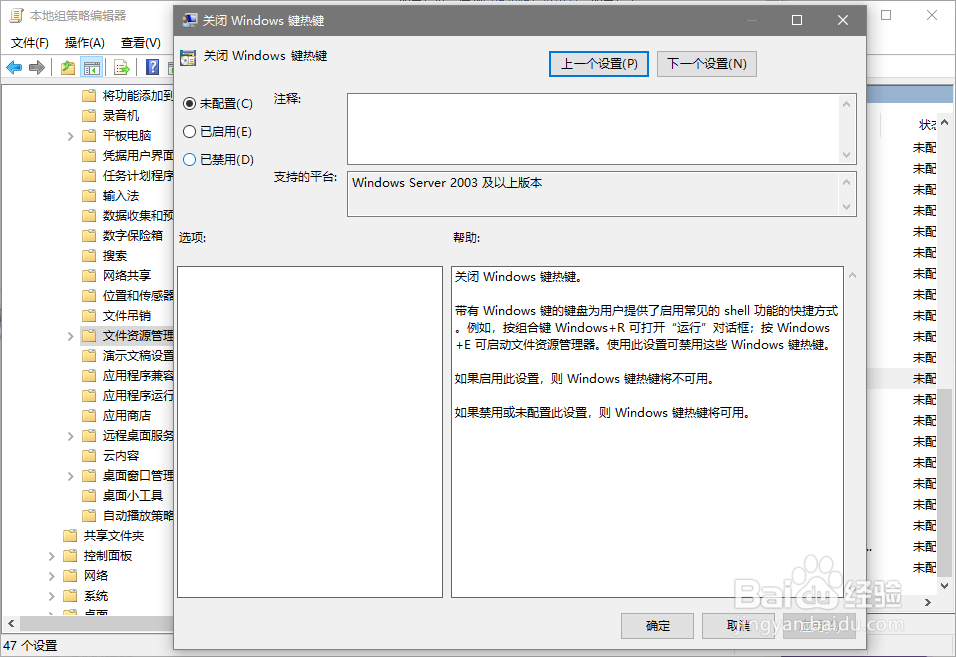Click the 支持的平台 box scroll down arrow
This screenshot has height=657, width=956.
(x=846, y=207)
